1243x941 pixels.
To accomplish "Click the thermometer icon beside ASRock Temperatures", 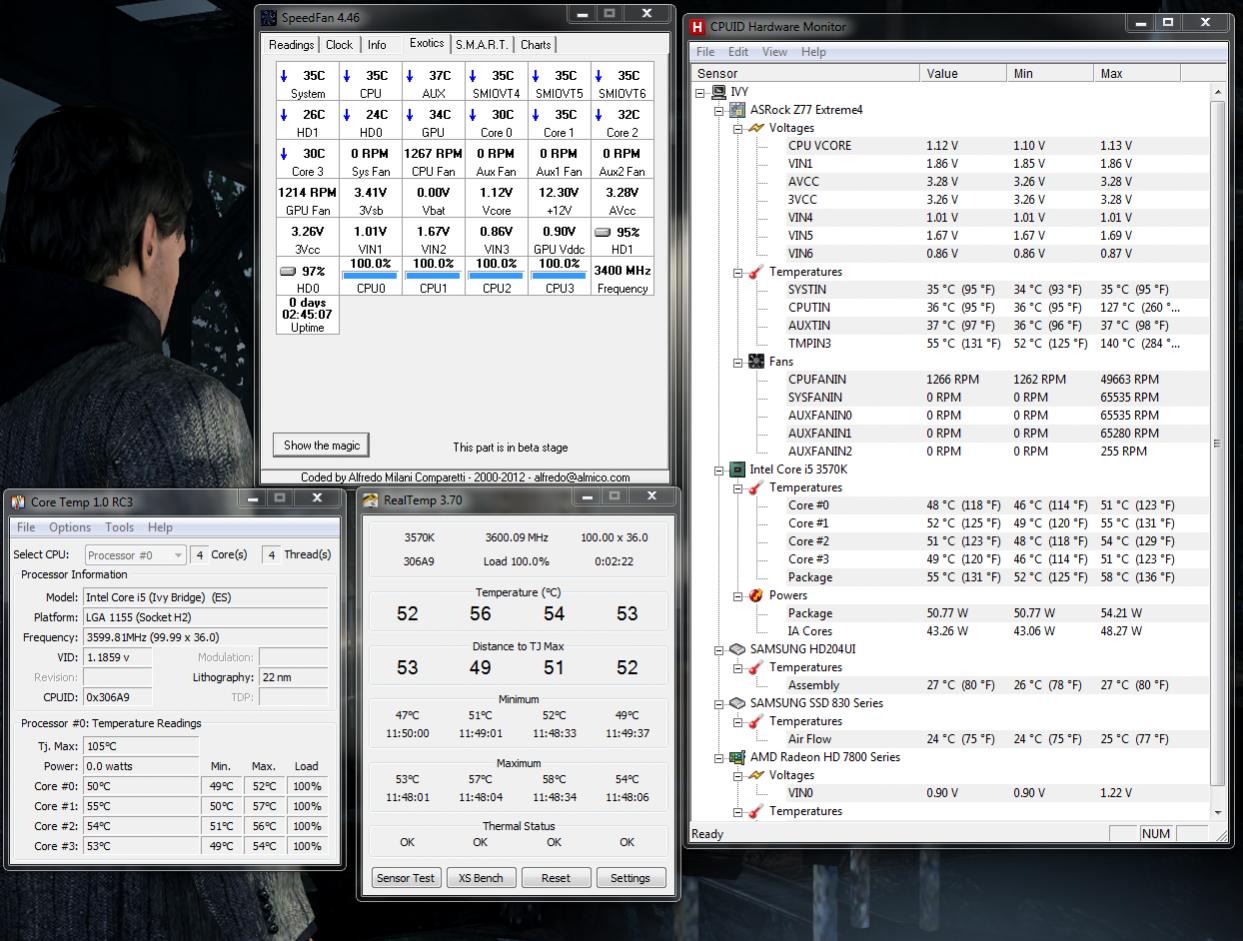I will pos(756,272).
